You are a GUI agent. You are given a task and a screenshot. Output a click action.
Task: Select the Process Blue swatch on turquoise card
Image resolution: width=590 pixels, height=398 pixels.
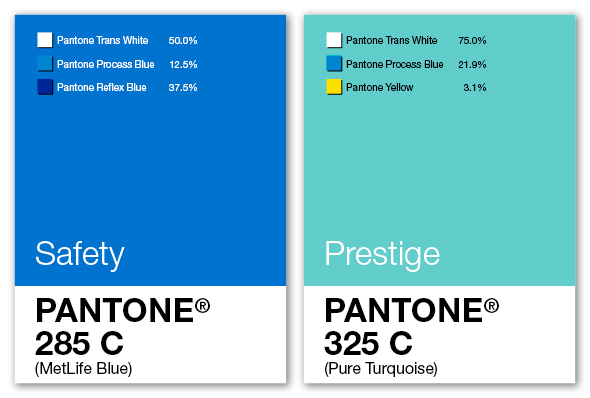click(334, 64)
